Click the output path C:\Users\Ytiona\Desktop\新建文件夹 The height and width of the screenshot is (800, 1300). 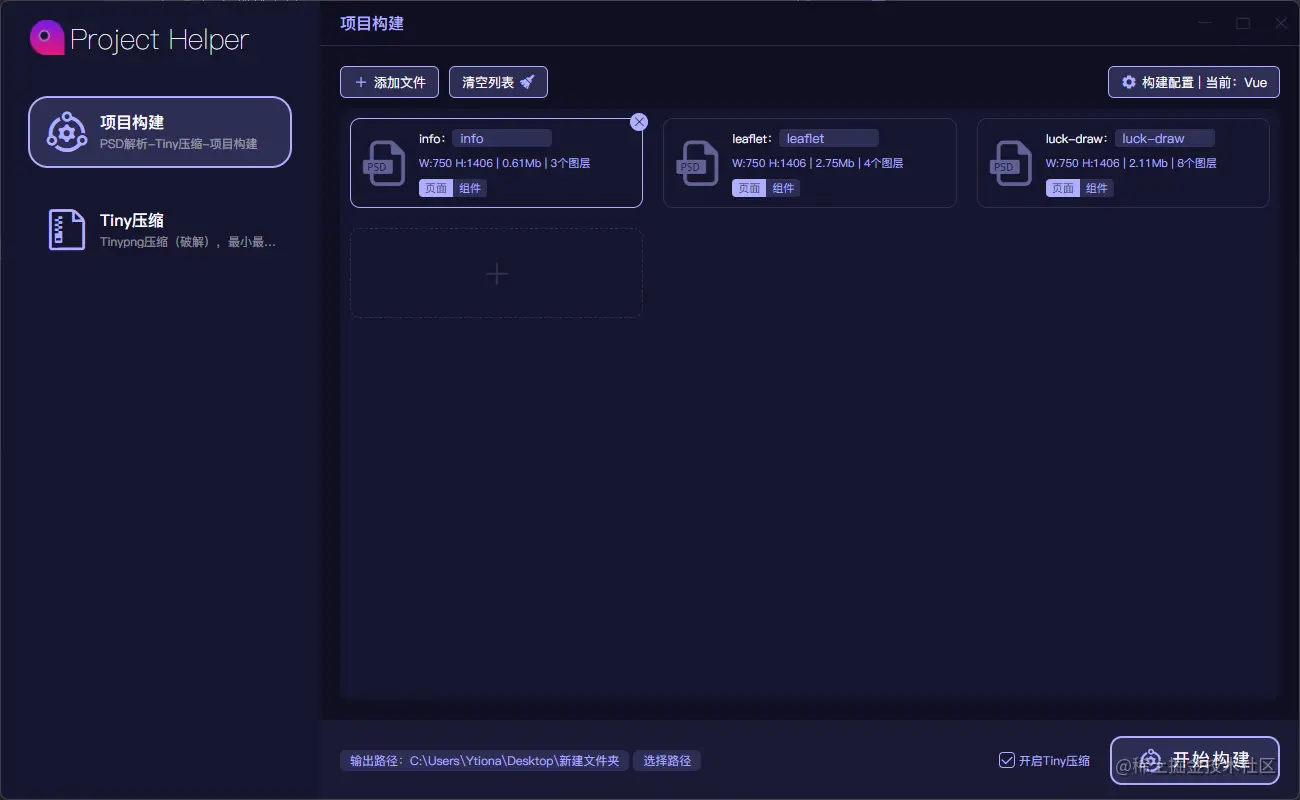pyautogui.click(x=485, y=761)
